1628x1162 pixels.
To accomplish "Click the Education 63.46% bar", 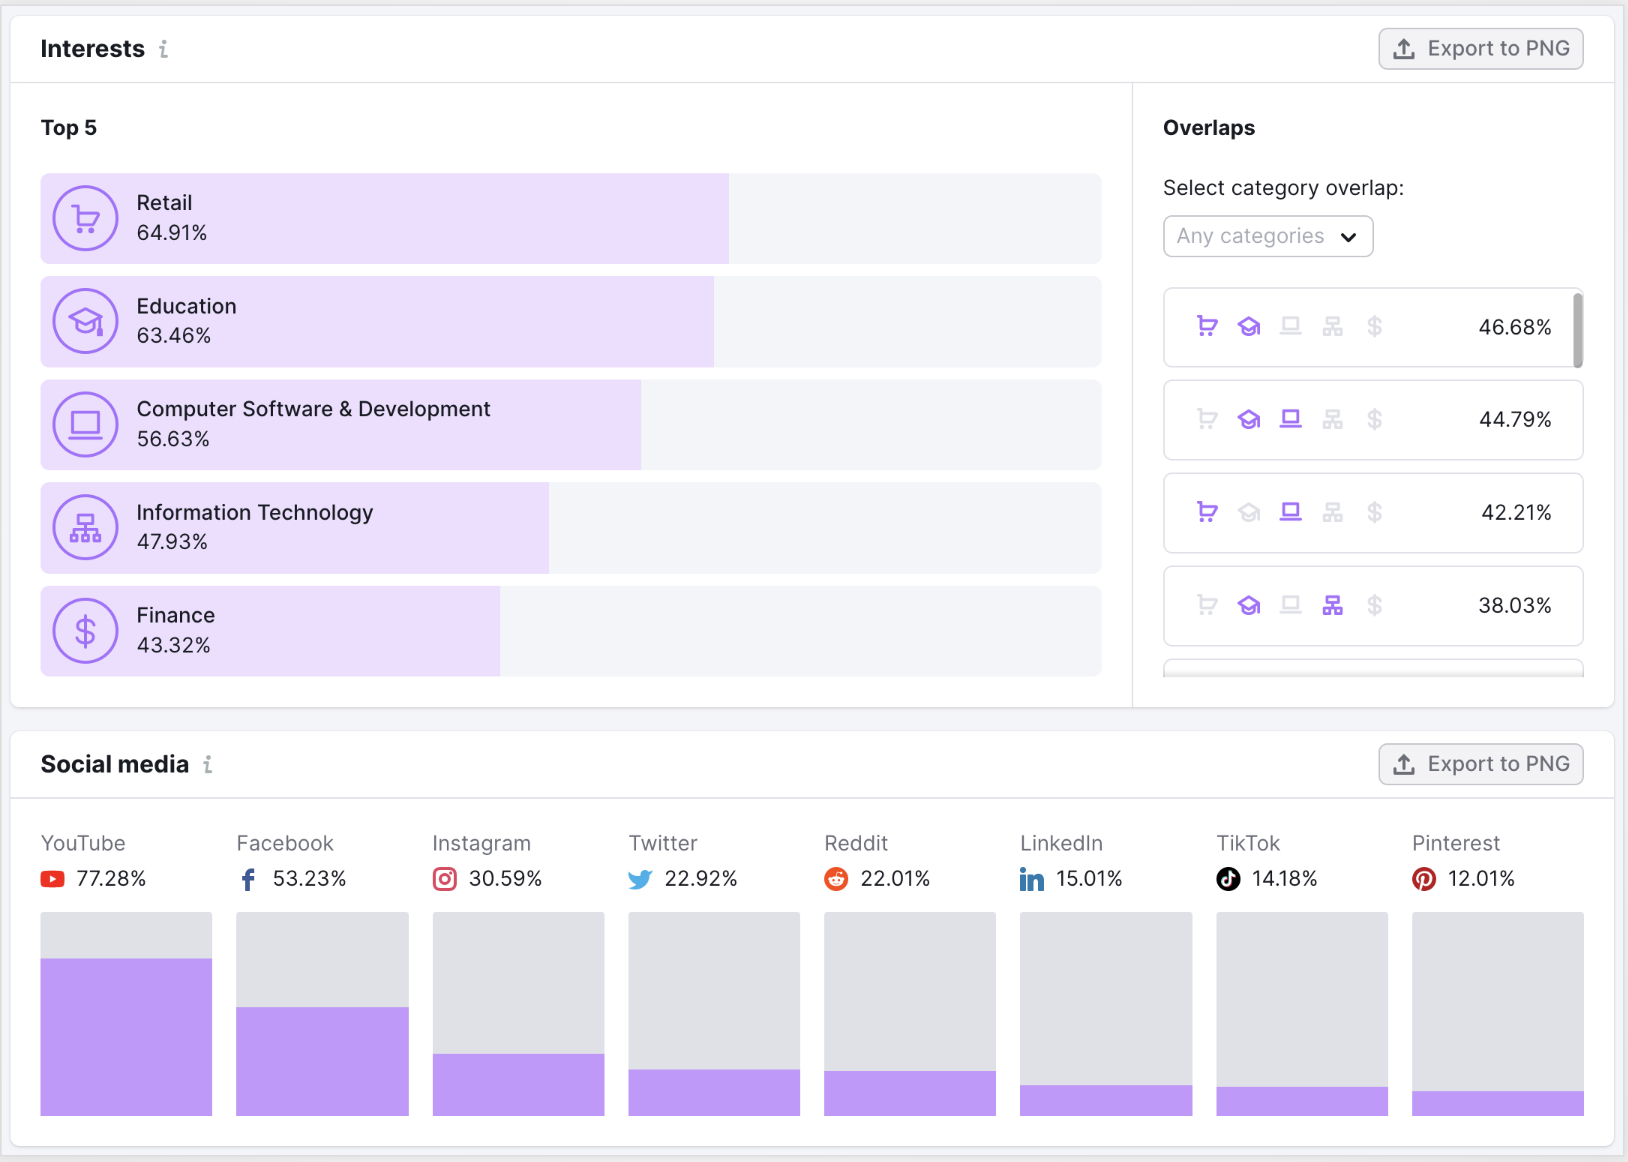I will point(378,321).
